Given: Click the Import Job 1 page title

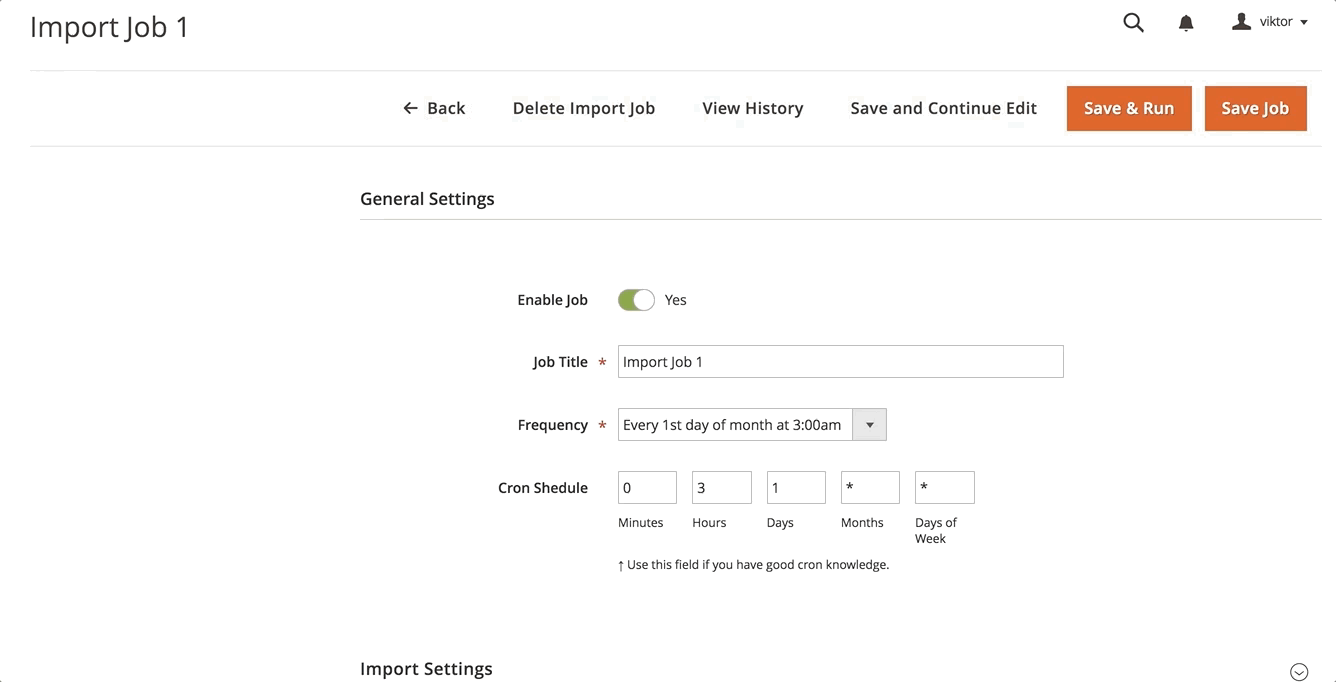Looking at the screenshot, I should [x=109, y=27].
